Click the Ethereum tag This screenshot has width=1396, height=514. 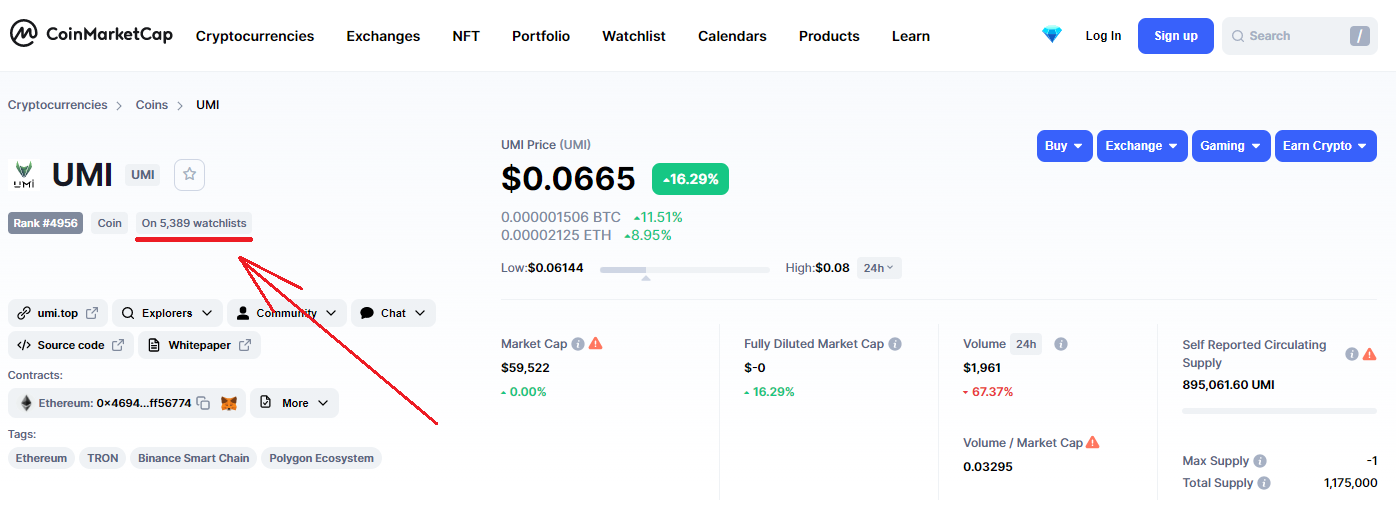pyautogui.click(x=42, y=458)
